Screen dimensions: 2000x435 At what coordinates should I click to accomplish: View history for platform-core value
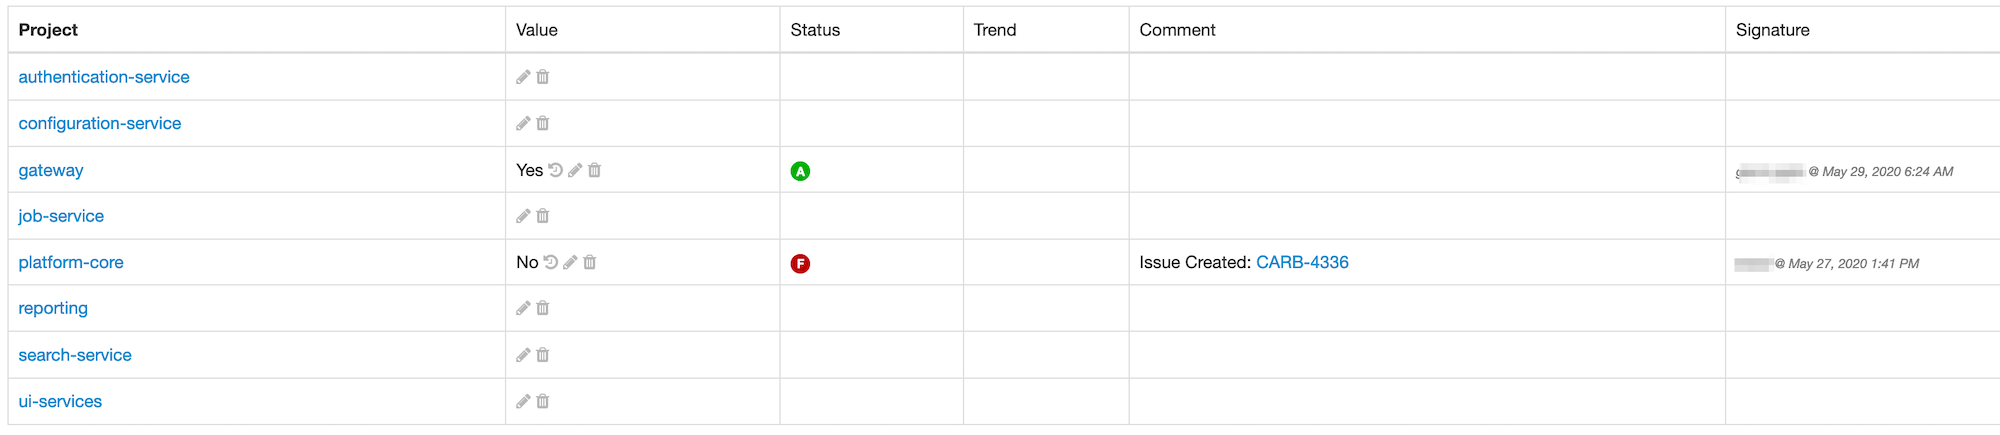(x=551, y=262)
